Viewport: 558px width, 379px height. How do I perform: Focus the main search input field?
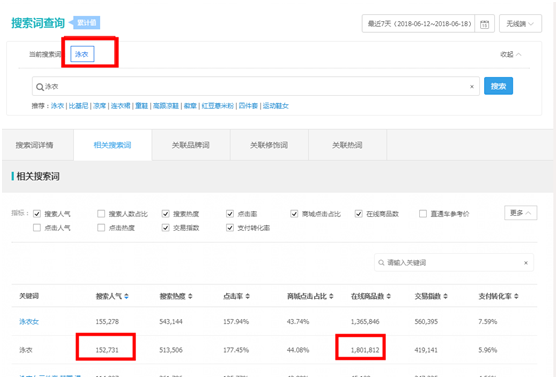click(x=256, y=86)
